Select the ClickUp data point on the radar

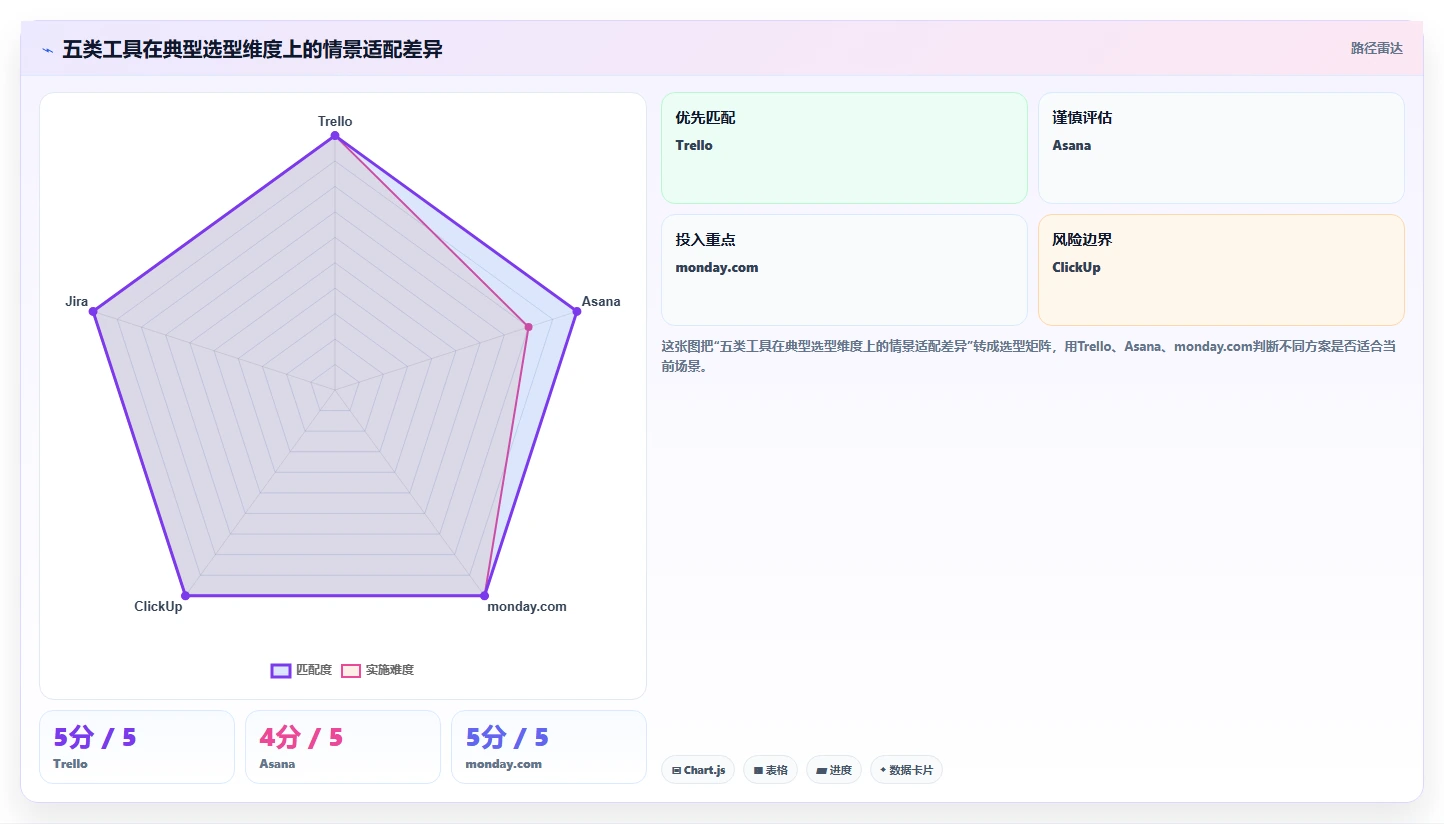coord(185,596)
